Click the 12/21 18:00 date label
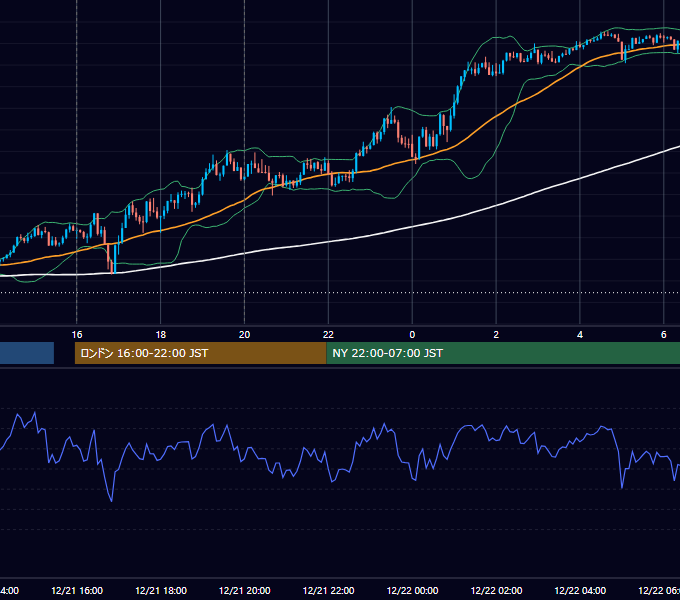 click(161, 590)
